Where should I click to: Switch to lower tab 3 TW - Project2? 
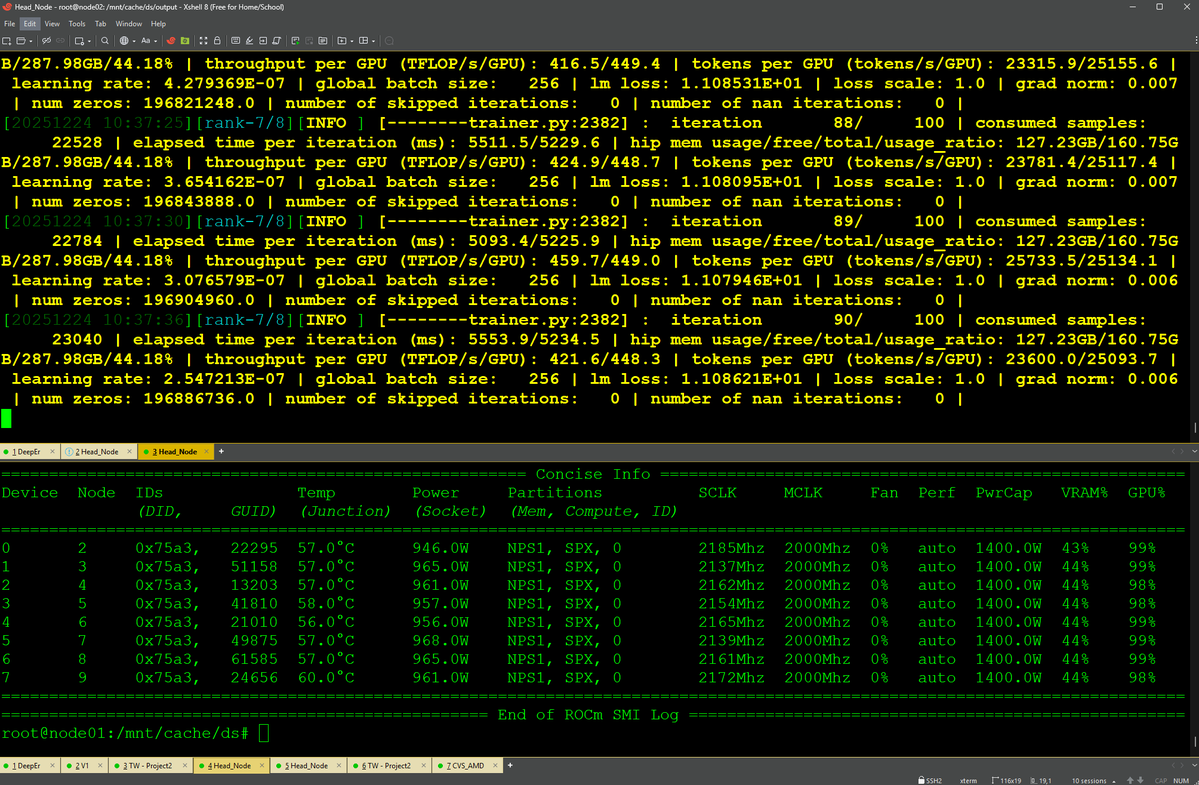click(x=148, y=765)
